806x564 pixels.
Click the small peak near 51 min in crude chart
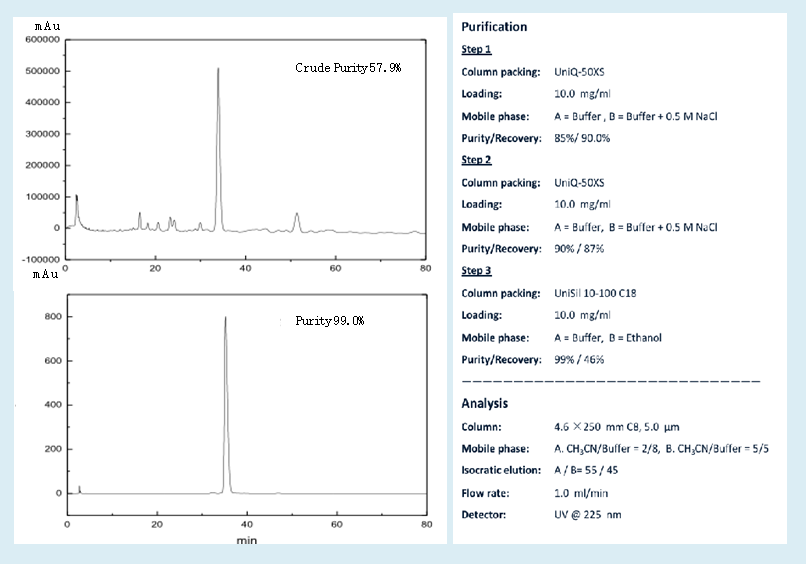297,222
